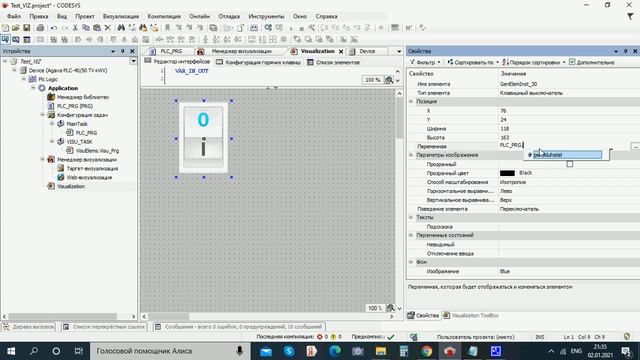Click the first highlighted icon in second toolbar row
The width and height of the screenshot is (640, 360).
click(5, 39)
